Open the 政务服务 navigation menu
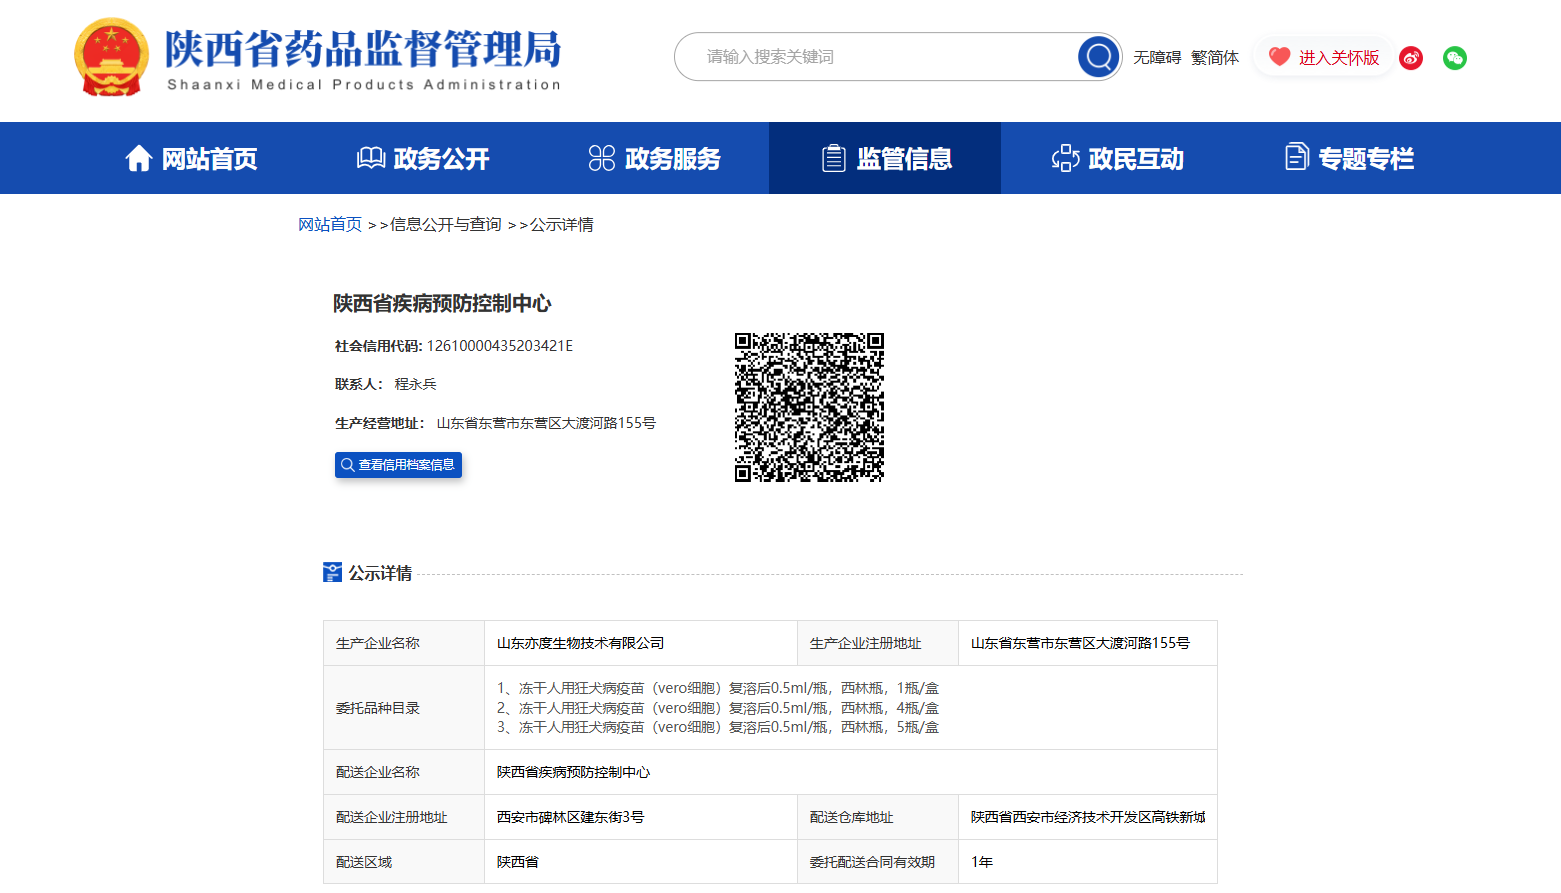This screenshot has width=1561, height=893. [x=672, y=159]
